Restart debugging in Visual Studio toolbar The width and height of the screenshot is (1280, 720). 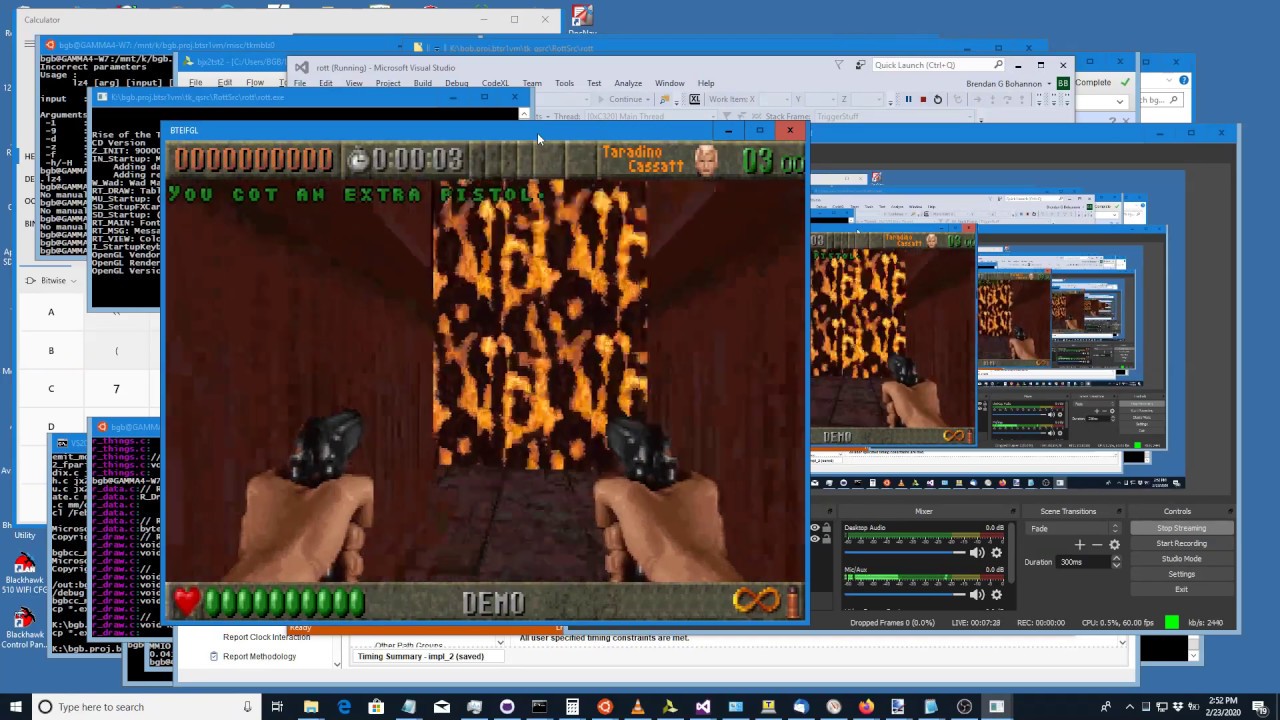click(x=937, y=99)
